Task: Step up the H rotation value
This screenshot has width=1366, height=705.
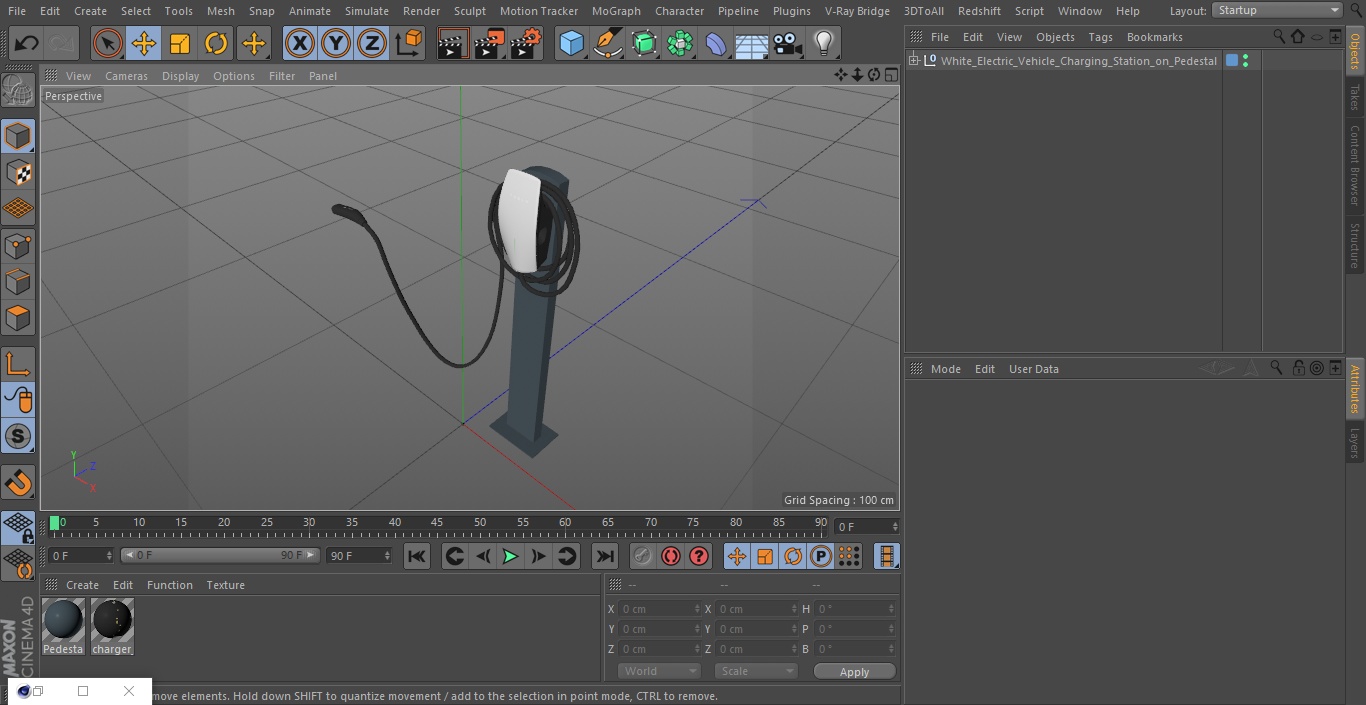Action: point(892,606)
